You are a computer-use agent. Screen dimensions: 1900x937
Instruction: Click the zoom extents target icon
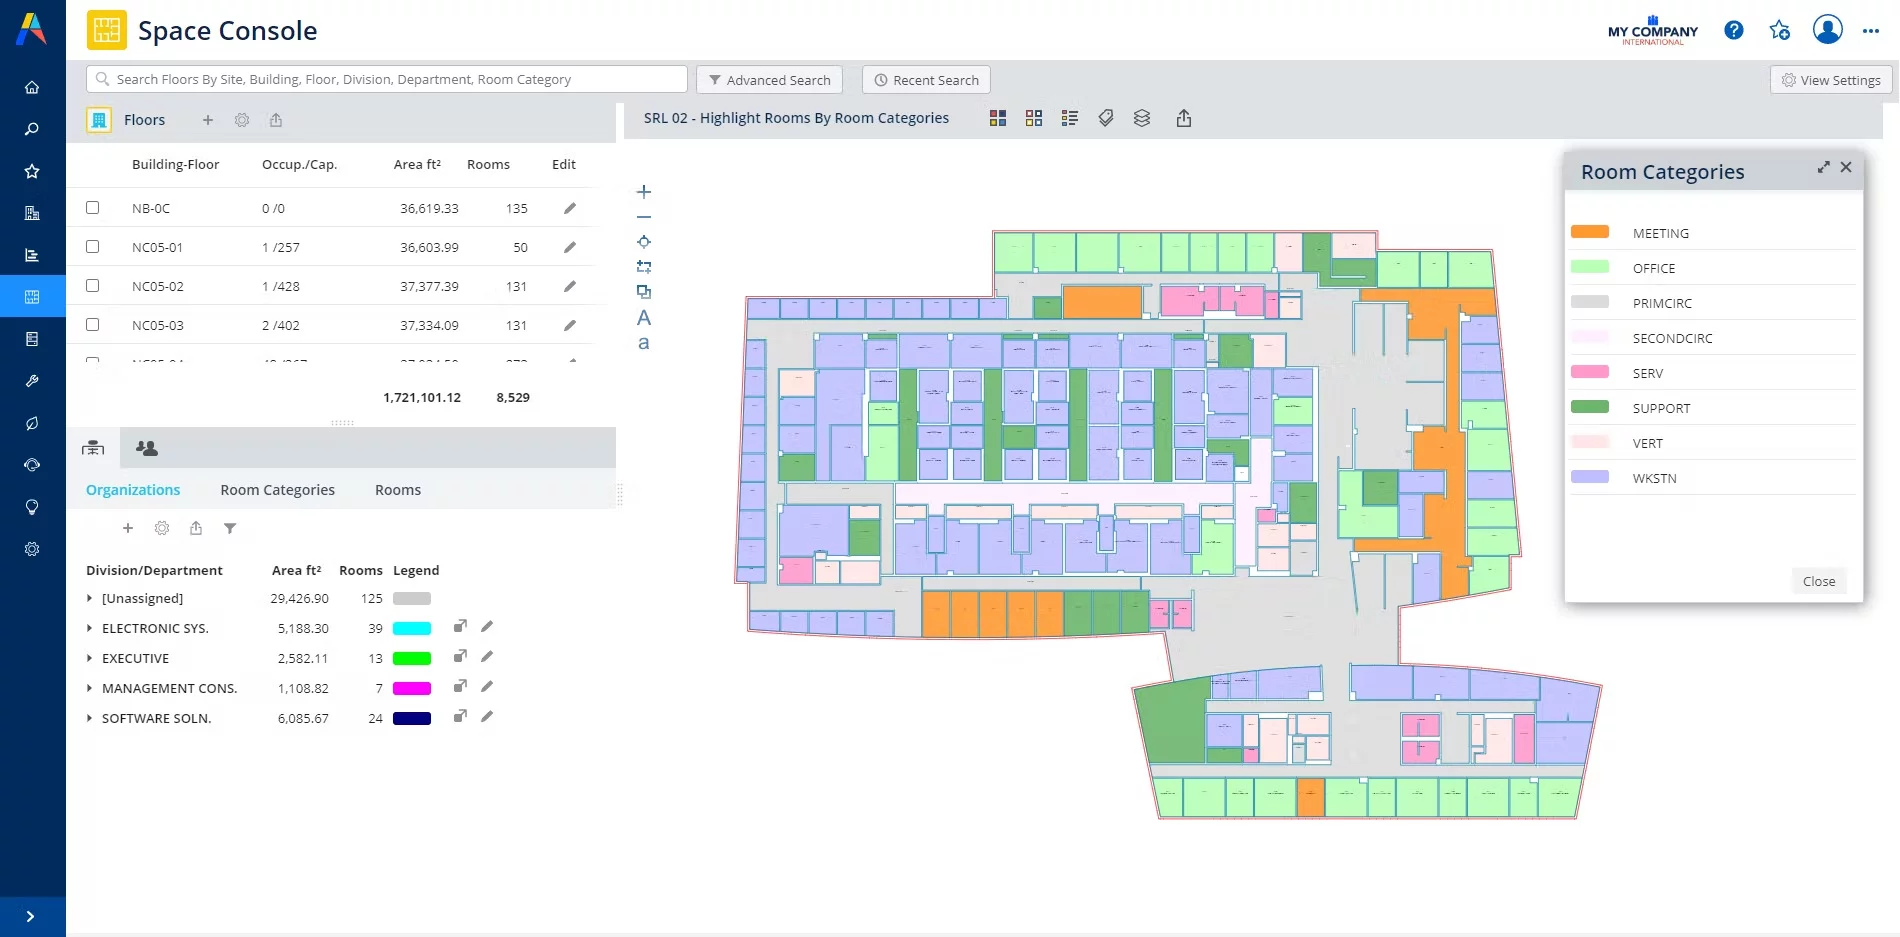click(x=644, y=241)
